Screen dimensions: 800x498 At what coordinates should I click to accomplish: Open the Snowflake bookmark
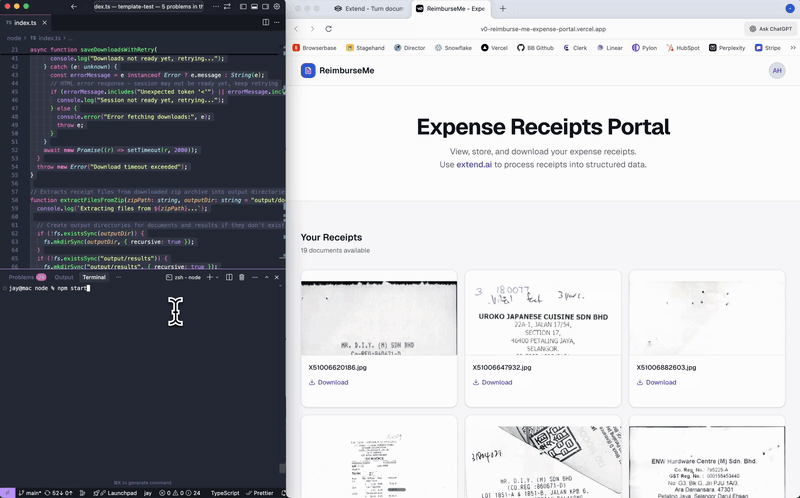click(x=453, y=48)
